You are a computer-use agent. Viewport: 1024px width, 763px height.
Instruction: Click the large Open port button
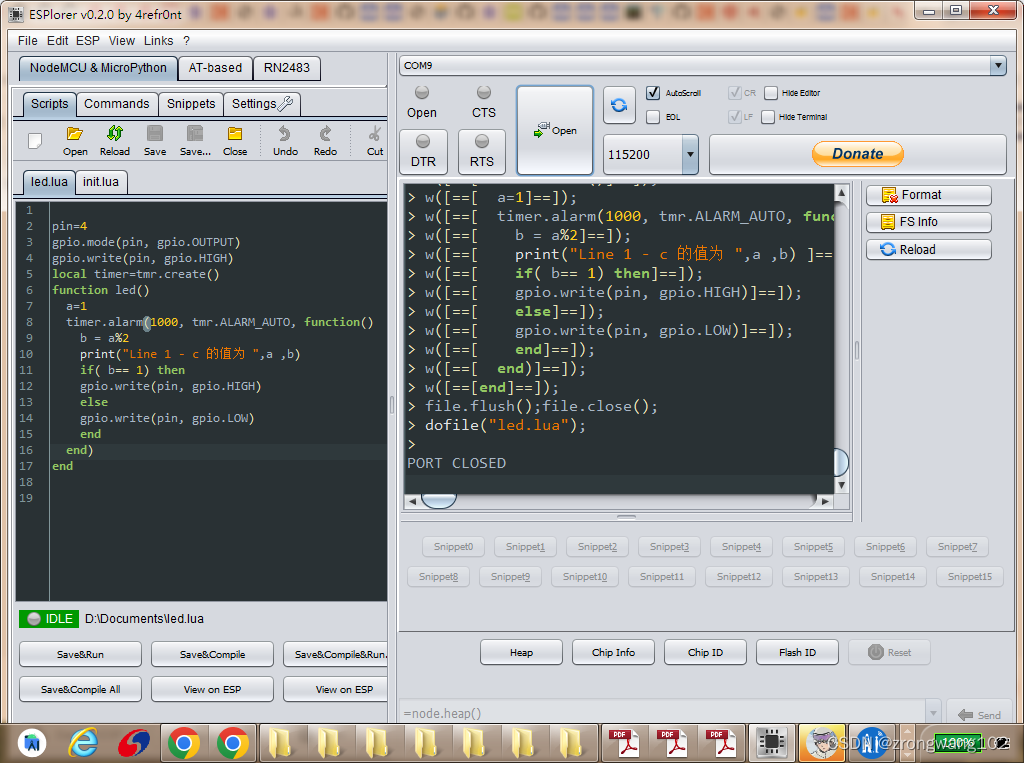pyautogui.click(x=555, y=130)
